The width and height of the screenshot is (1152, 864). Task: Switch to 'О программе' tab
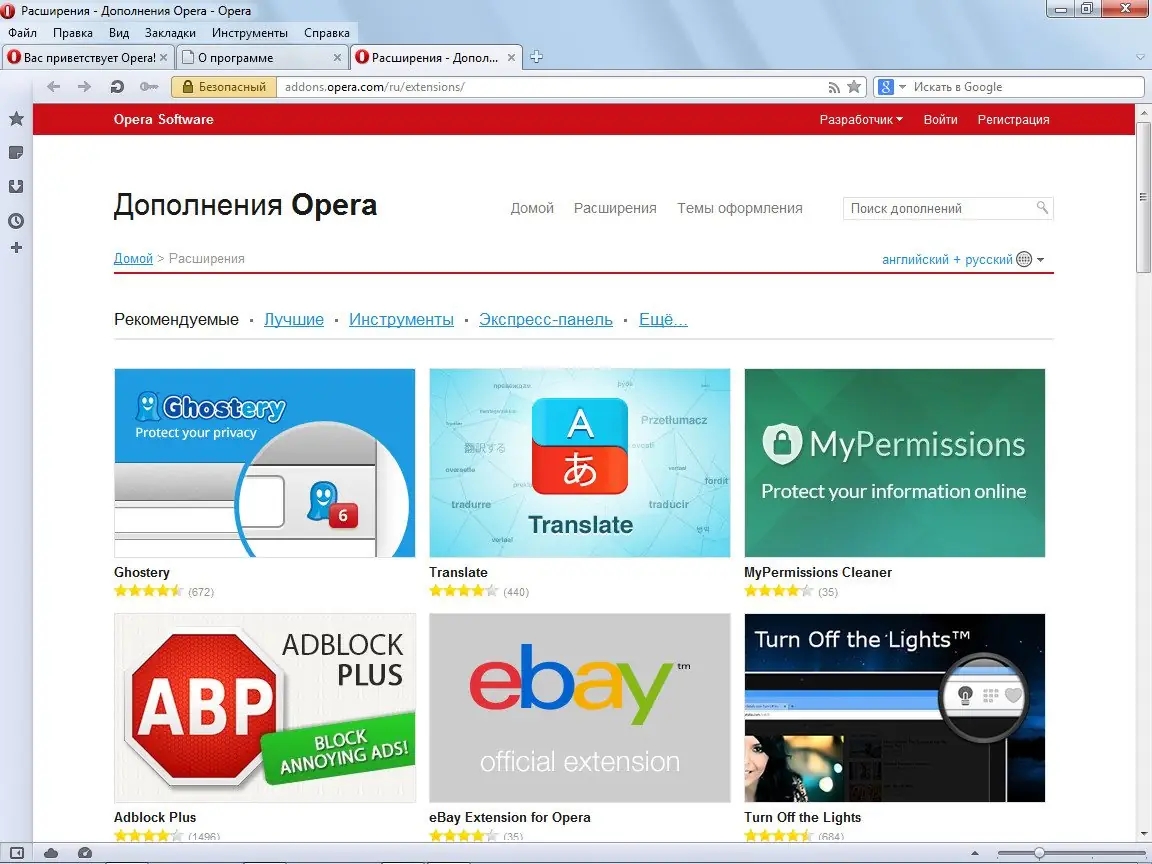[x=262, y=57]
